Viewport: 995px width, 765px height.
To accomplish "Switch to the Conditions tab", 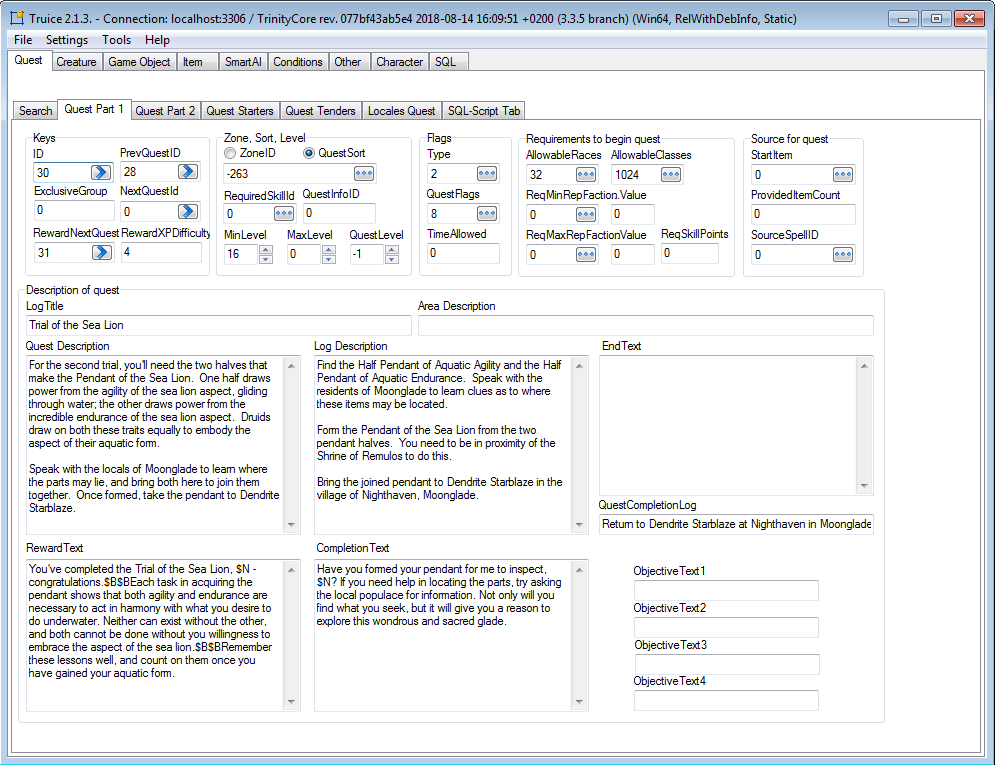I will tap(298, 62).
